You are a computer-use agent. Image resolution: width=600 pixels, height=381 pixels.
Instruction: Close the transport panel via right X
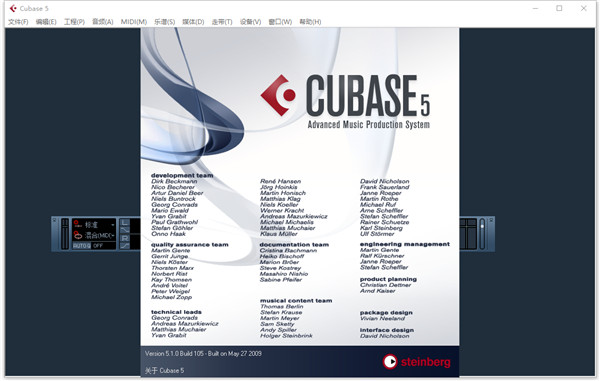coord(491,220)
